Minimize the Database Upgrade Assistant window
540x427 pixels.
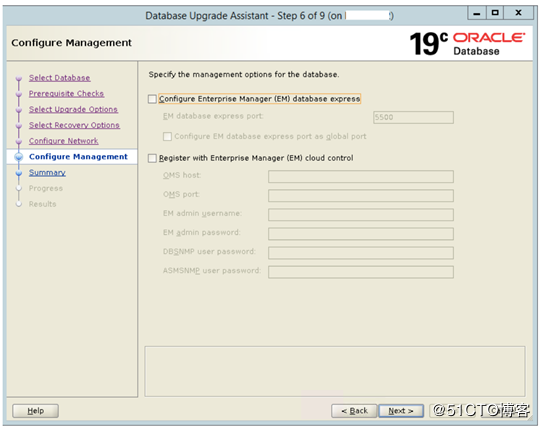coord(477,13)
